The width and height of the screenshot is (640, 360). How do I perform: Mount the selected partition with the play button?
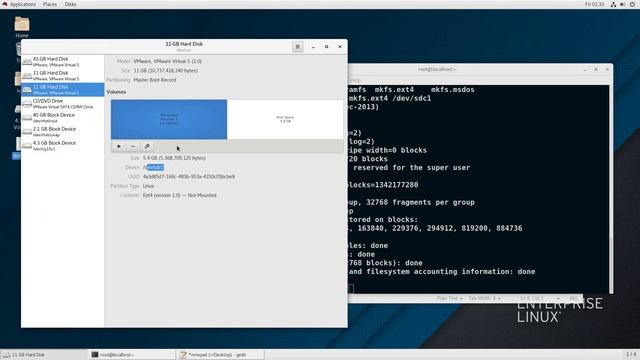[119, 146]
